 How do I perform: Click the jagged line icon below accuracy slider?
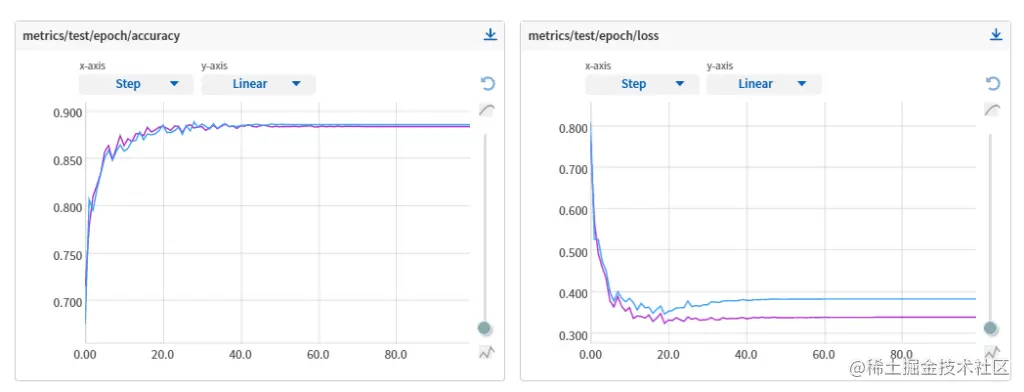[x=487, y=352]
